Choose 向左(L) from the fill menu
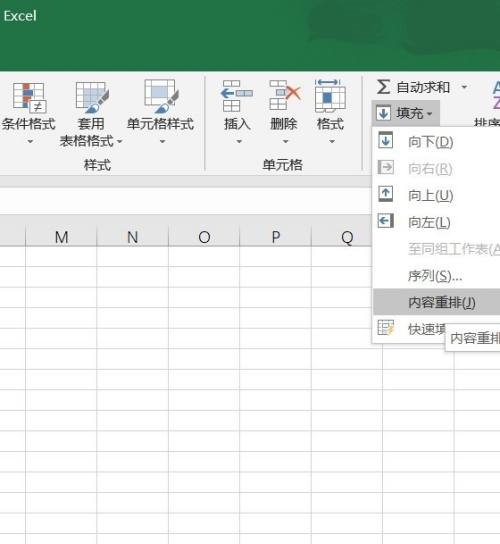Image resolution: width=500 pixels, height=544 pixels. [x=436, y=222]
